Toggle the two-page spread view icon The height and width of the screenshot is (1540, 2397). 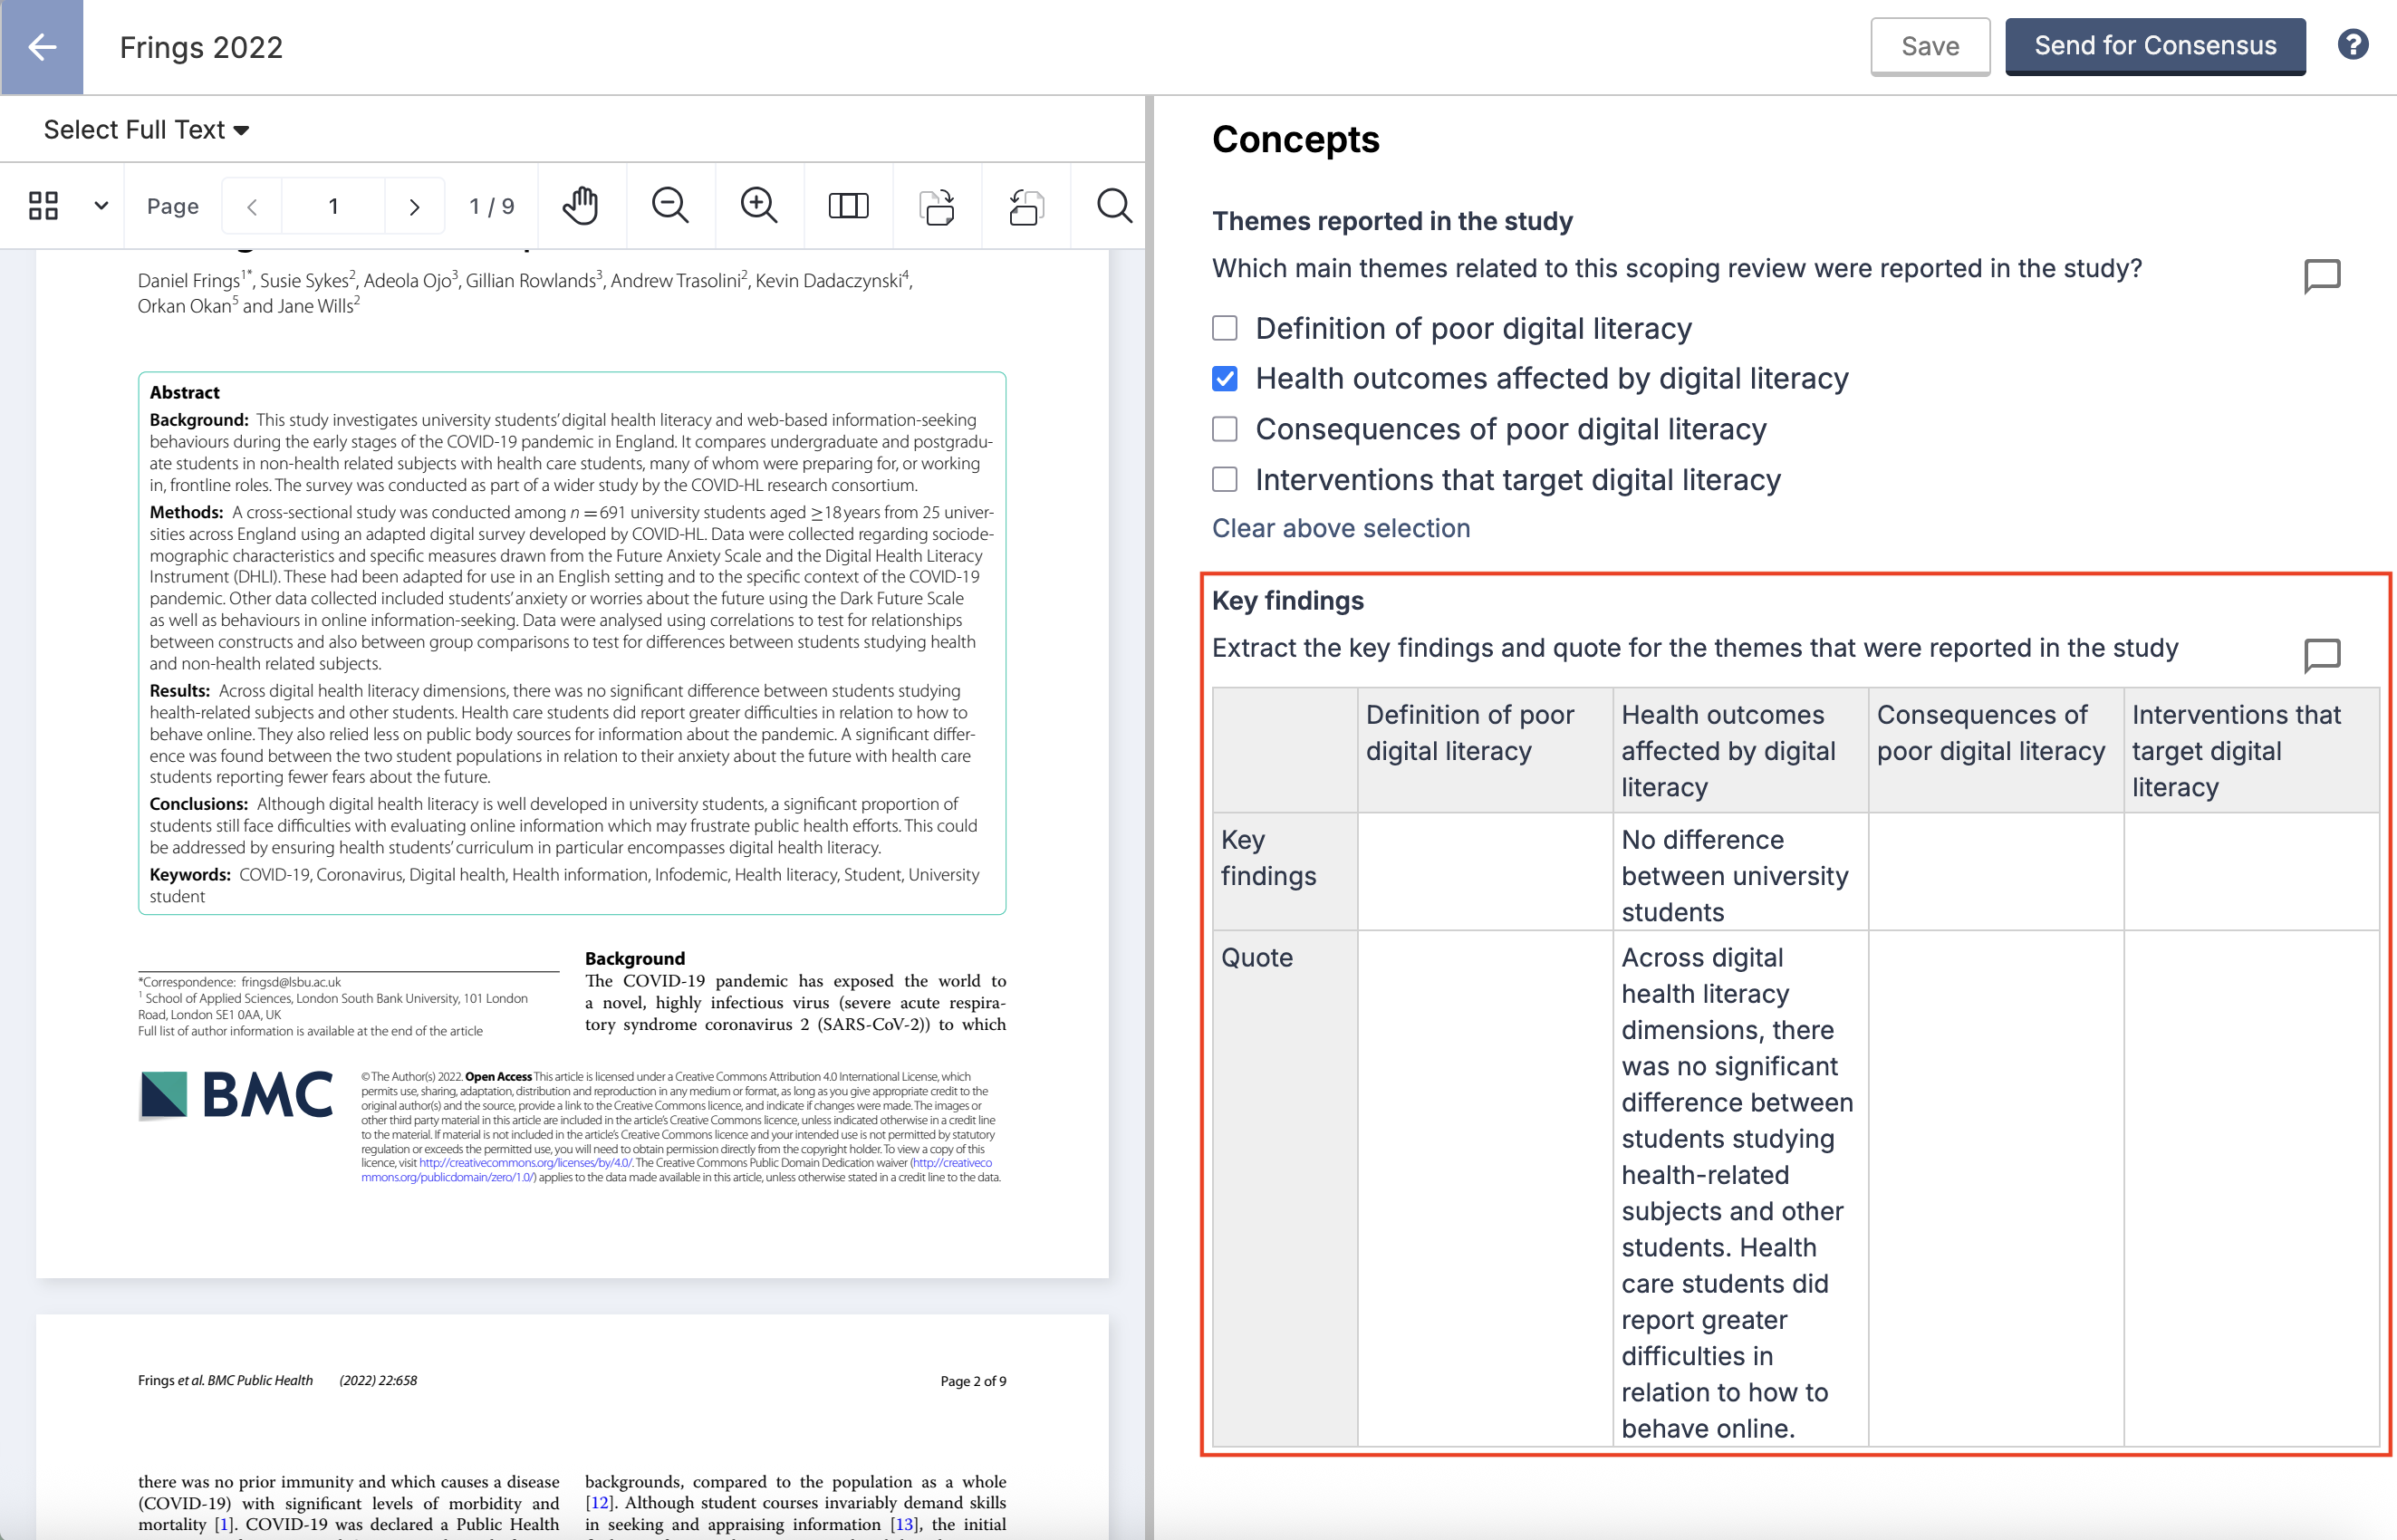click(848, 206)
